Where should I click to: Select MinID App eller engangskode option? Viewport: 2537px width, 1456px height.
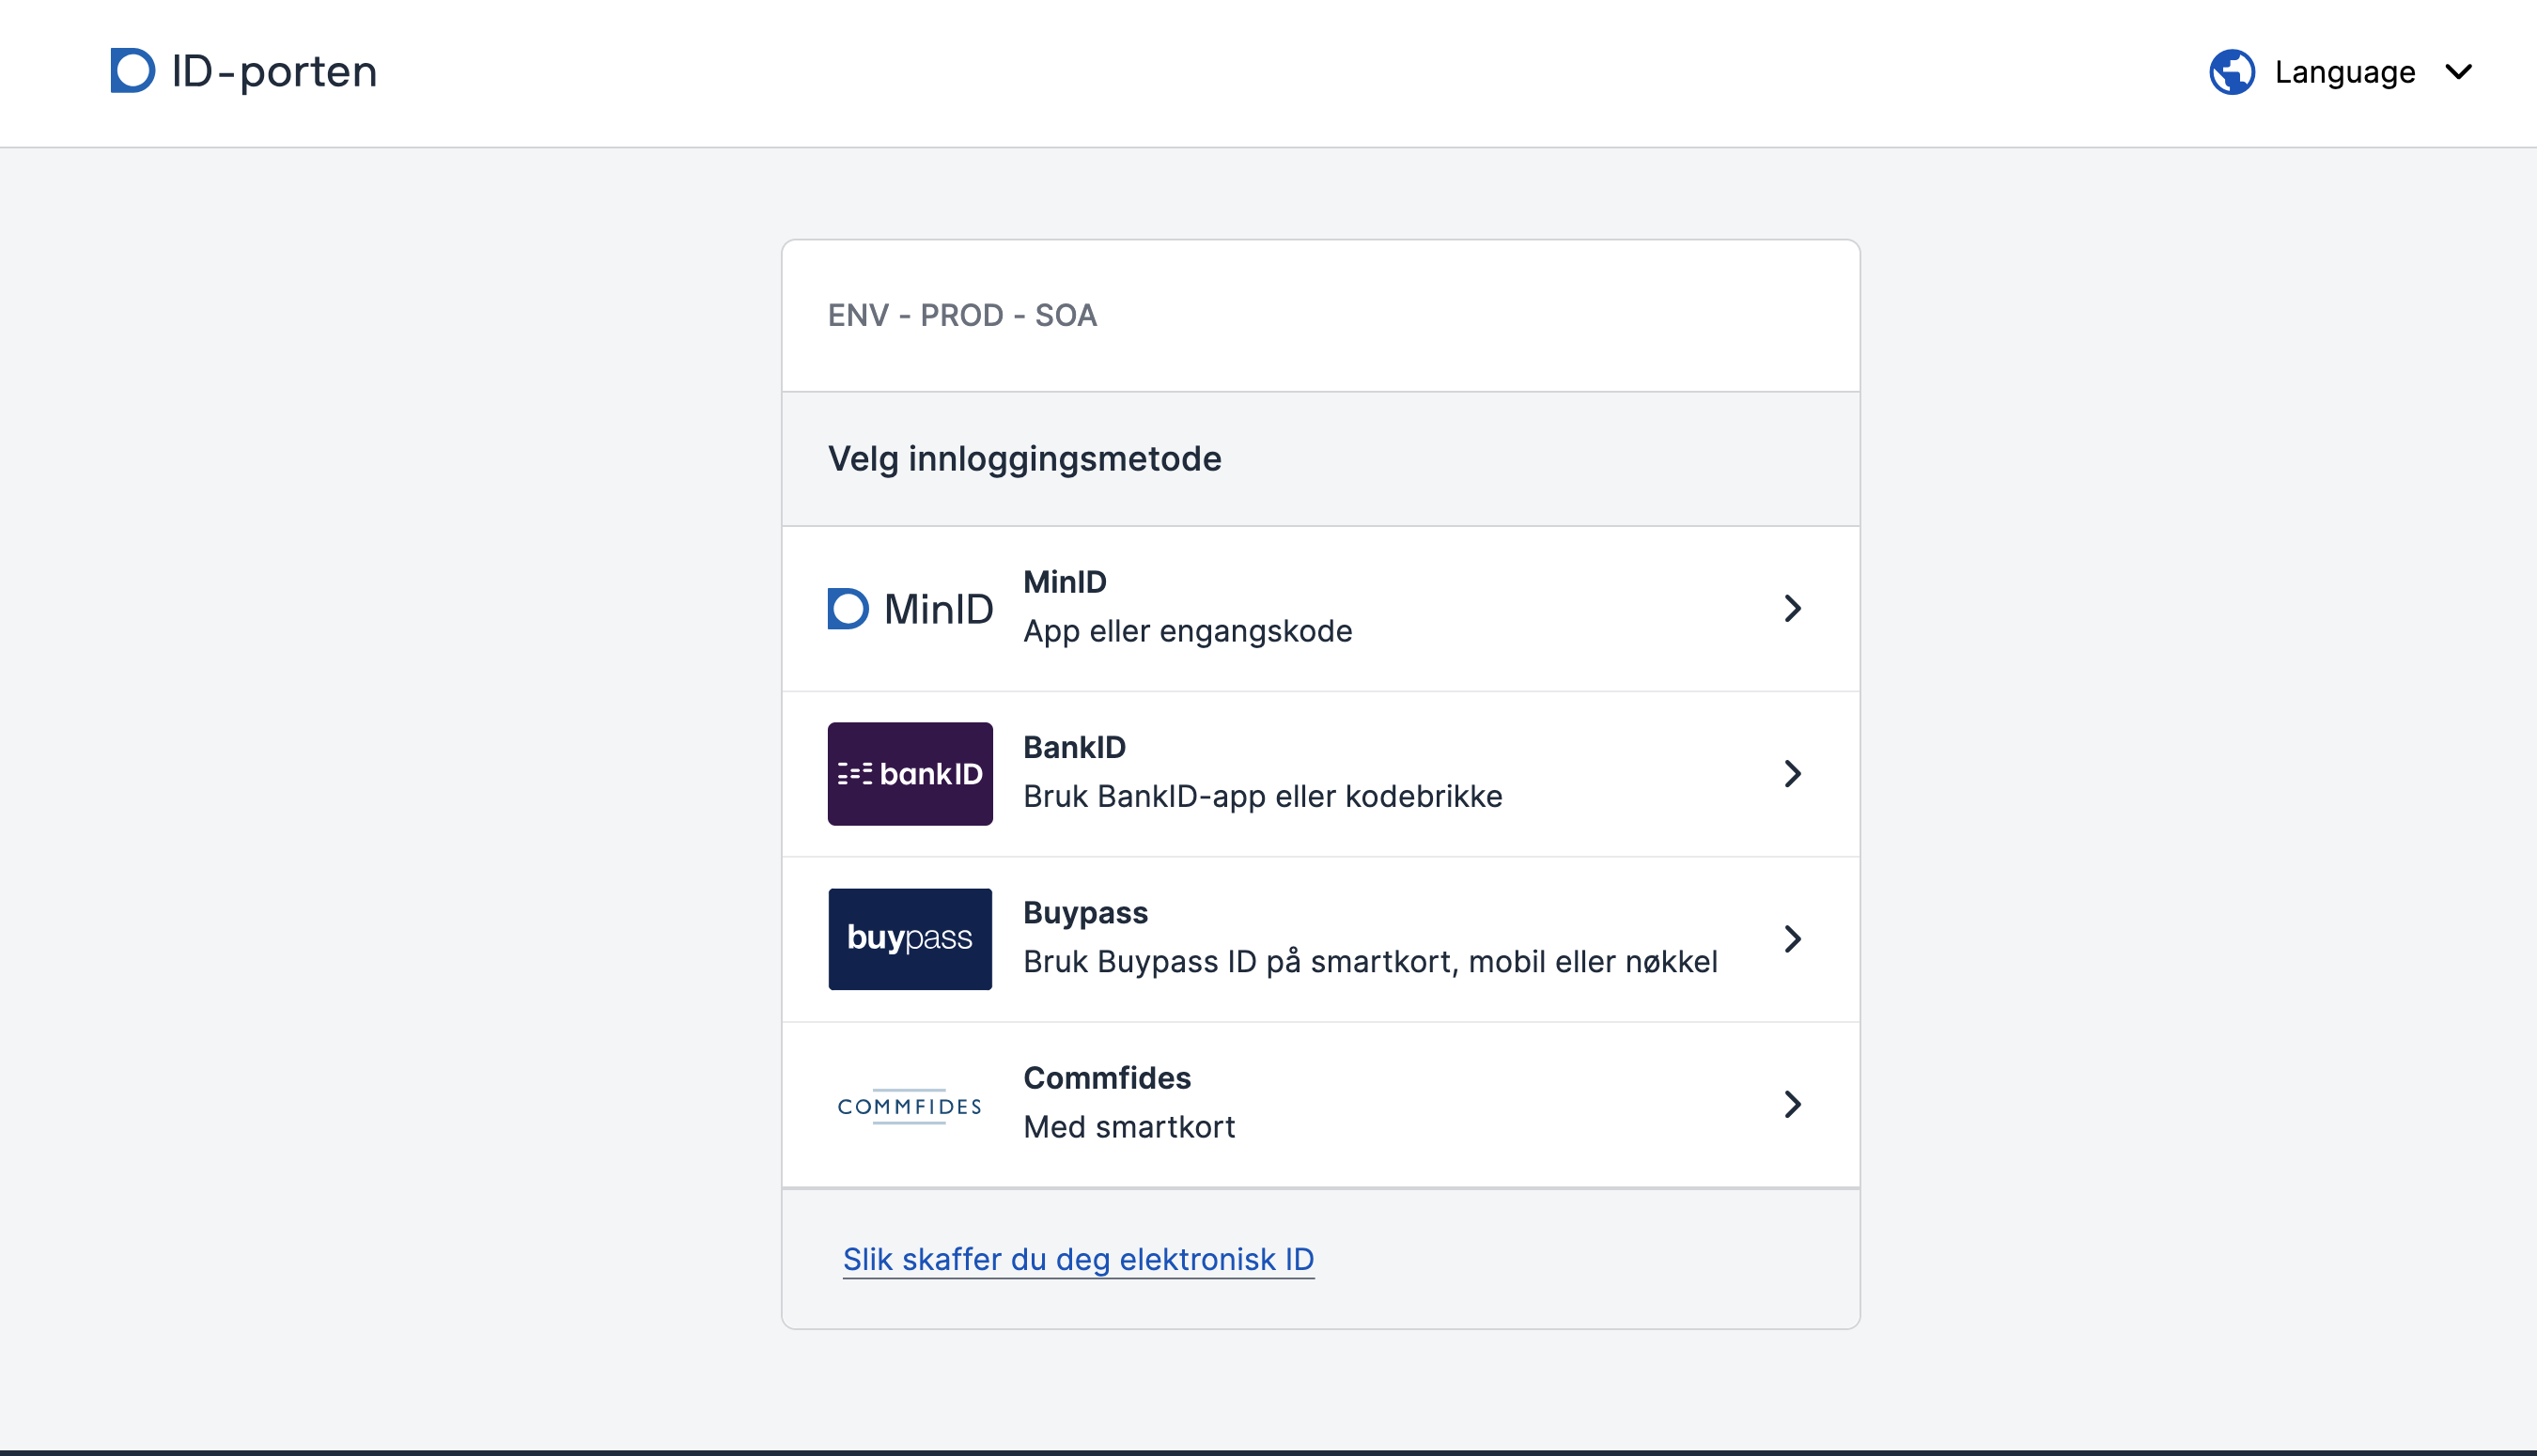click(x=1187, y=631)
